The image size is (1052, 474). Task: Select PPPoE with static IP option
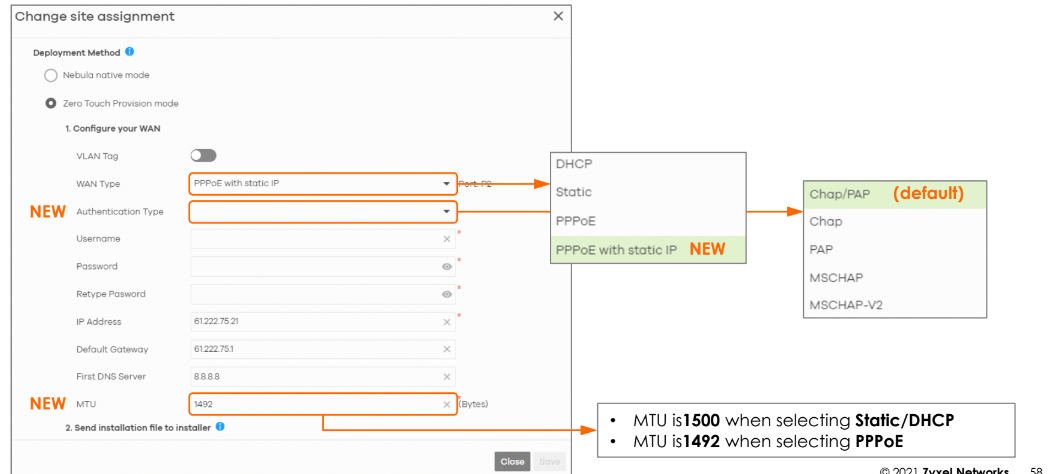(x=616, y=250)
